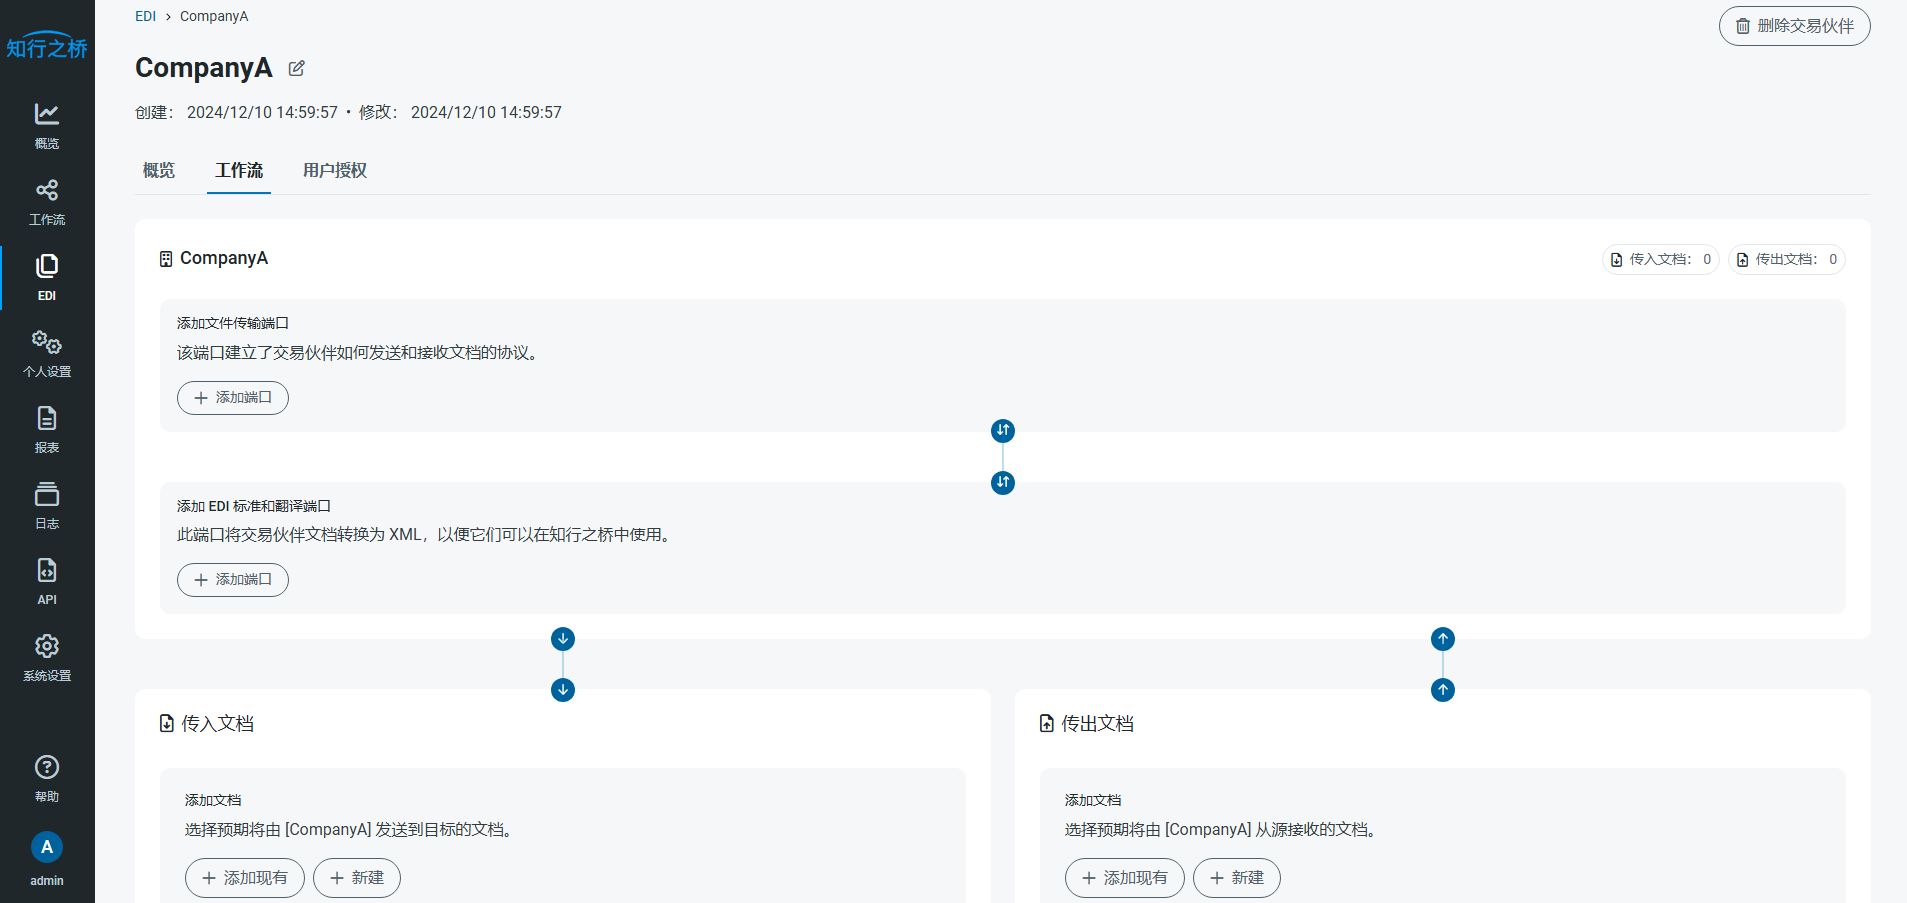Click the 删除交易伙伴 button
Screen dimensions: 1907x903
[x=1794, y=26]
